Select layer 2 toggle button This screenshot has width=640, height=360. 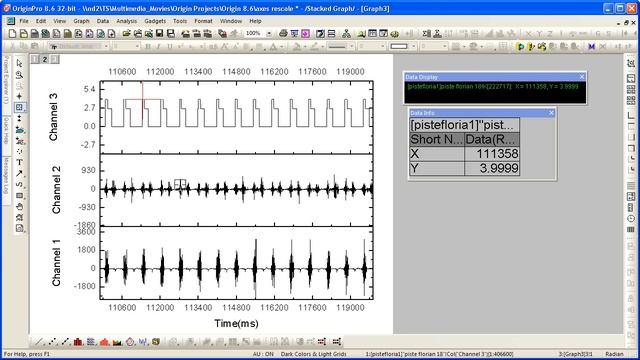tap(45, 60)
